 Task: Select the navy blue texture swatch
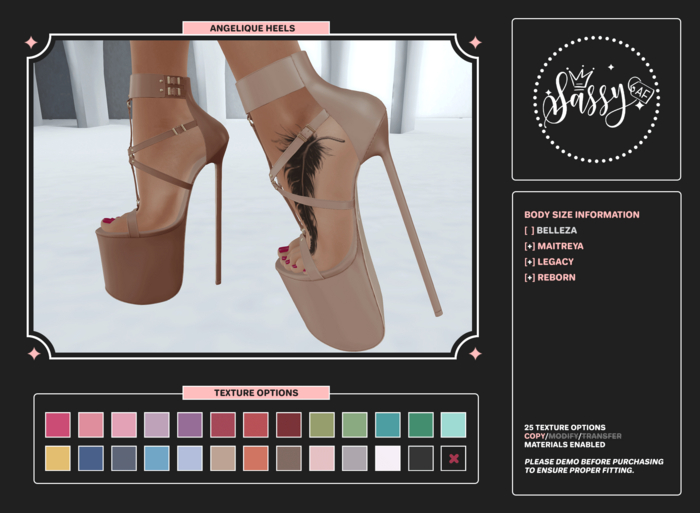[x=91, y=458]
